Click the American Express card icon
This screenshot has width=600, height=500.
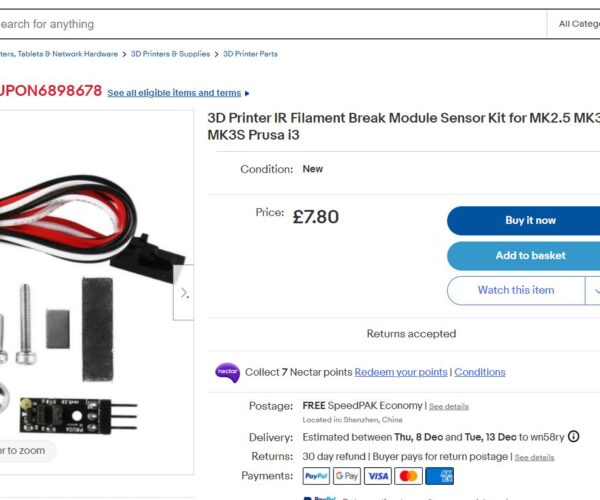(439, 476)
